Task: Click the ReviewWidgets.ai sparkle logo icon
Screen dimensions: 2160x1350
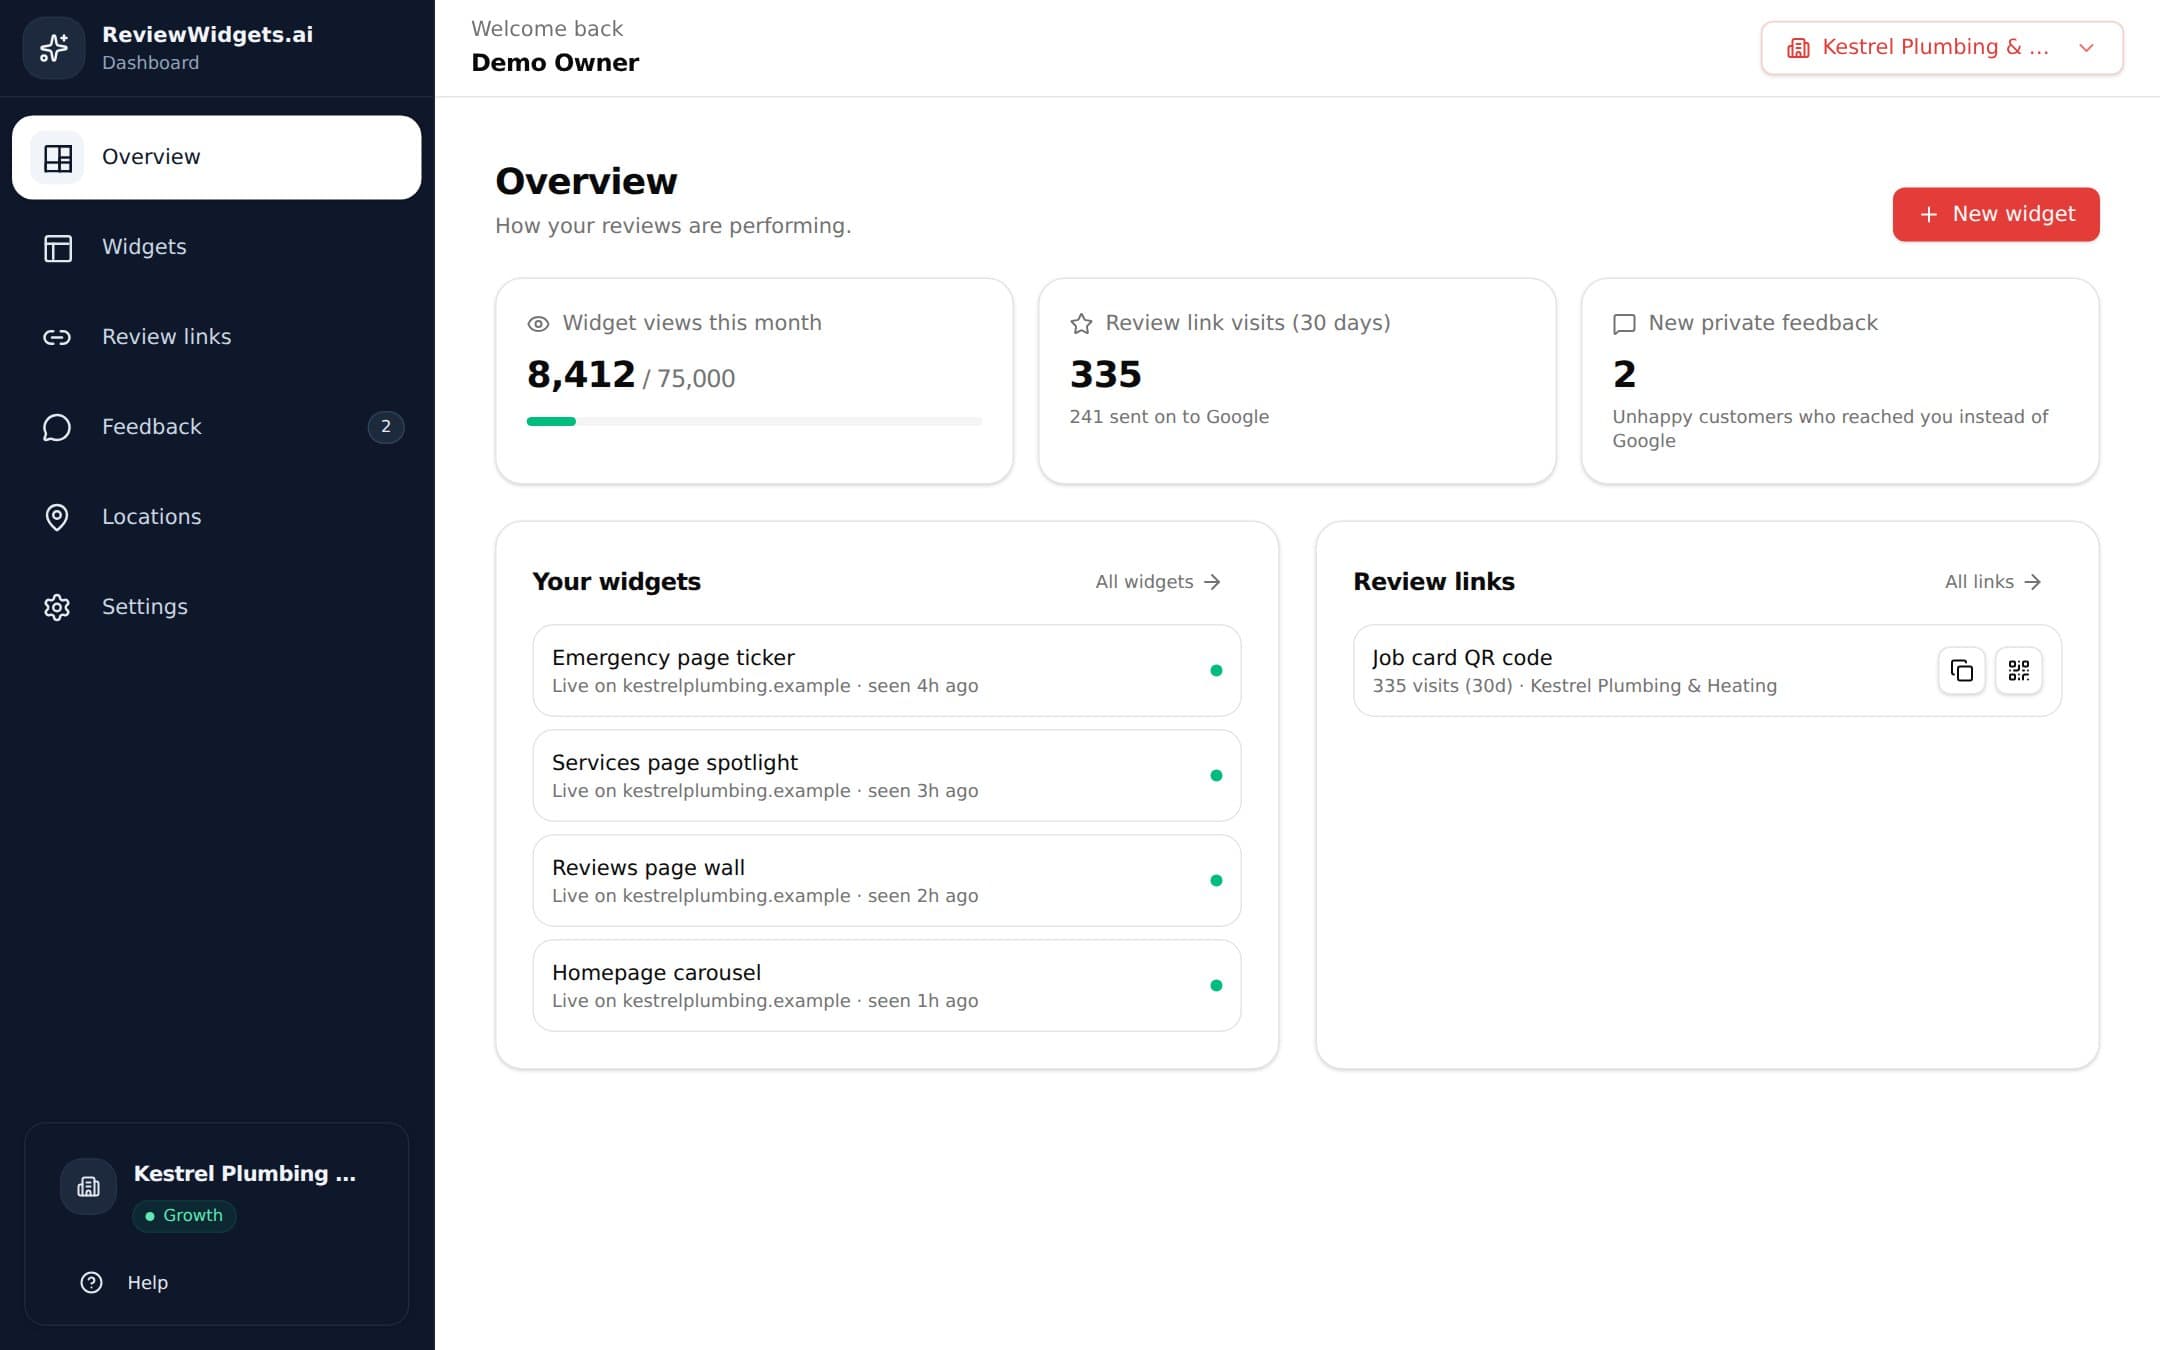Action: click(54, 48)
